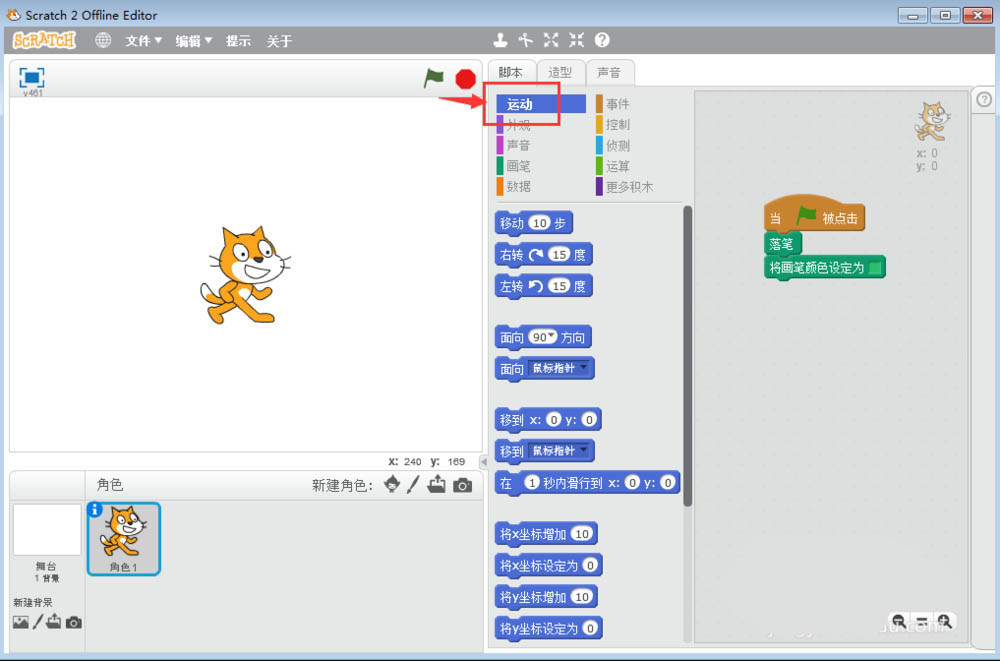Screen dimensions: 1000x661
Task: Edit the x value in 移到 x: y: block
Action: [x=554, y=420]
